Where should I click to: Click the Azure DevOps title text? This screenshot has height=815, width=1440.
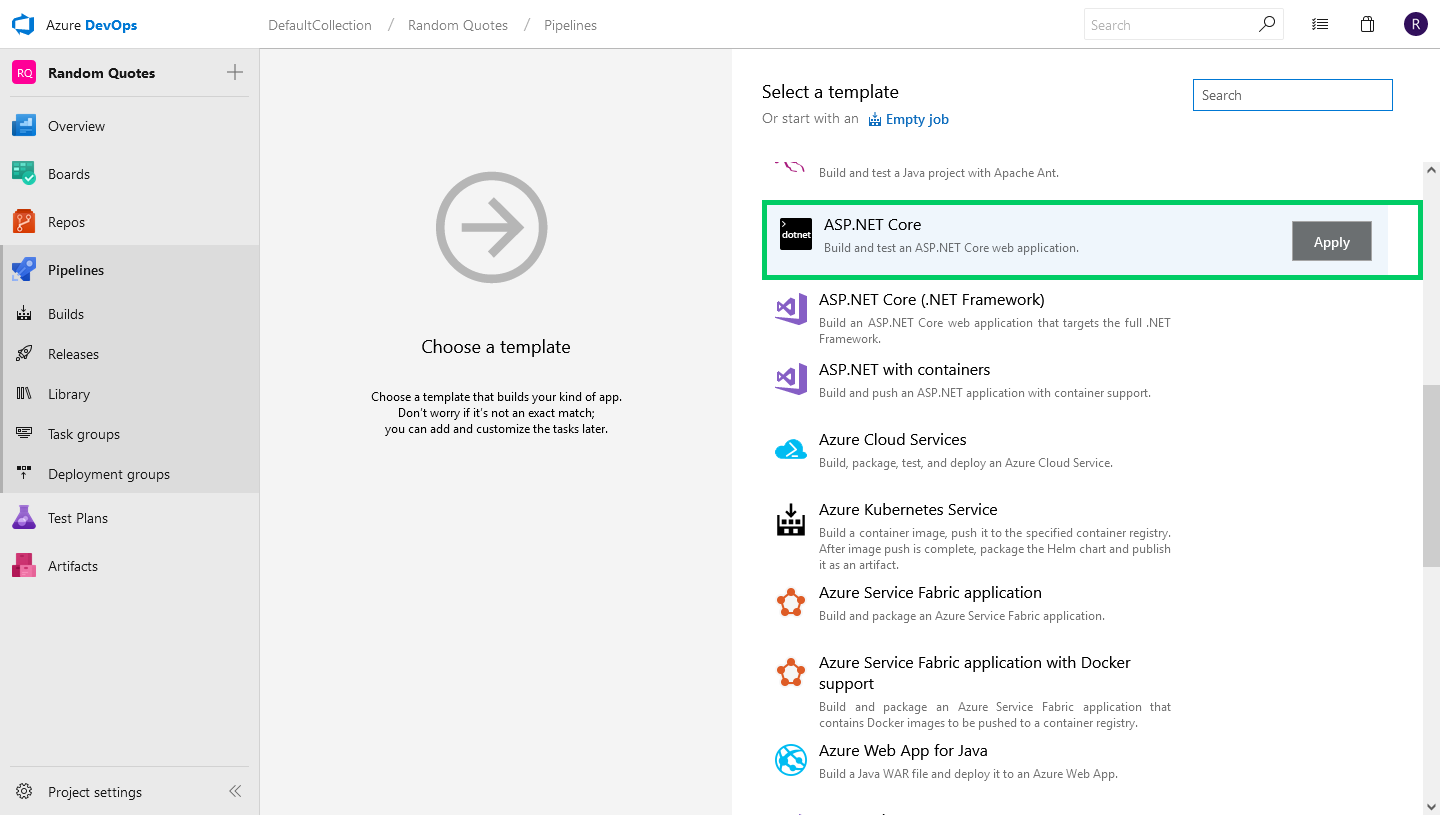92,25
